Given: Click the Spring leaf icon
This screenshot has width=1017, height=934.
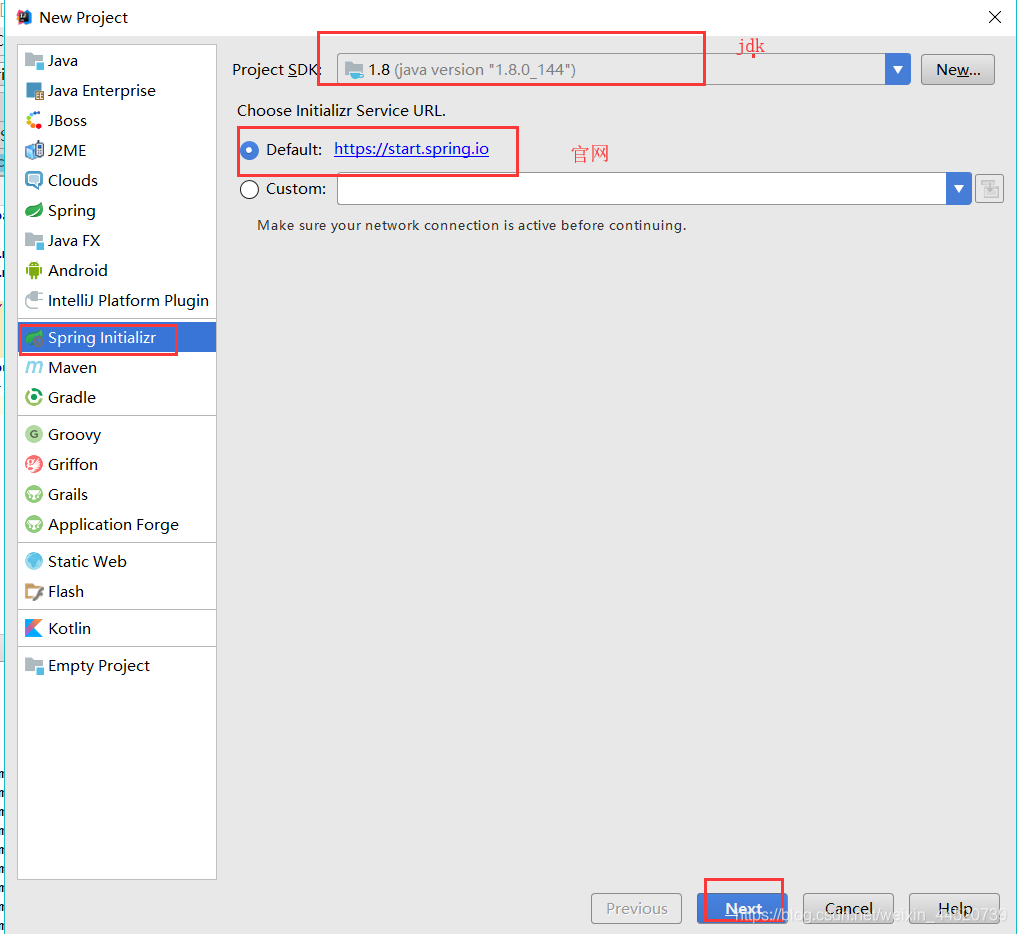Looking at the screenshot, I should (x=34, y=210).
